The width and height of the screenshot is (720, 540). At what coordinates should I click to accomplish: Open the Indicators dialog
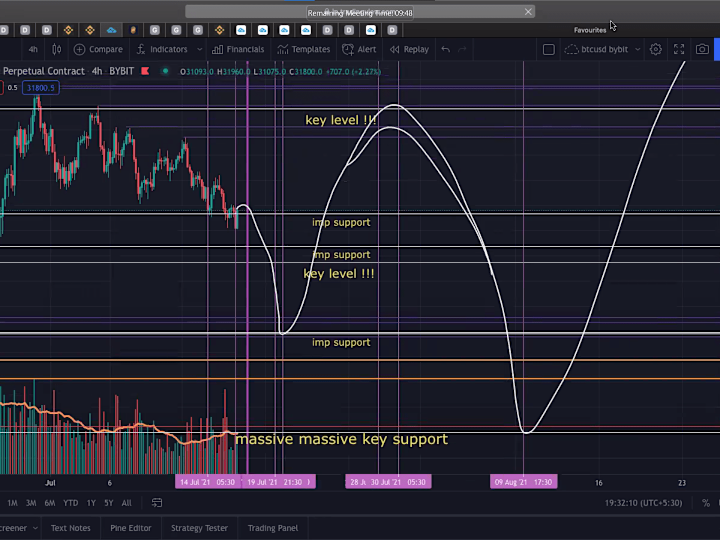coord(163,49)
